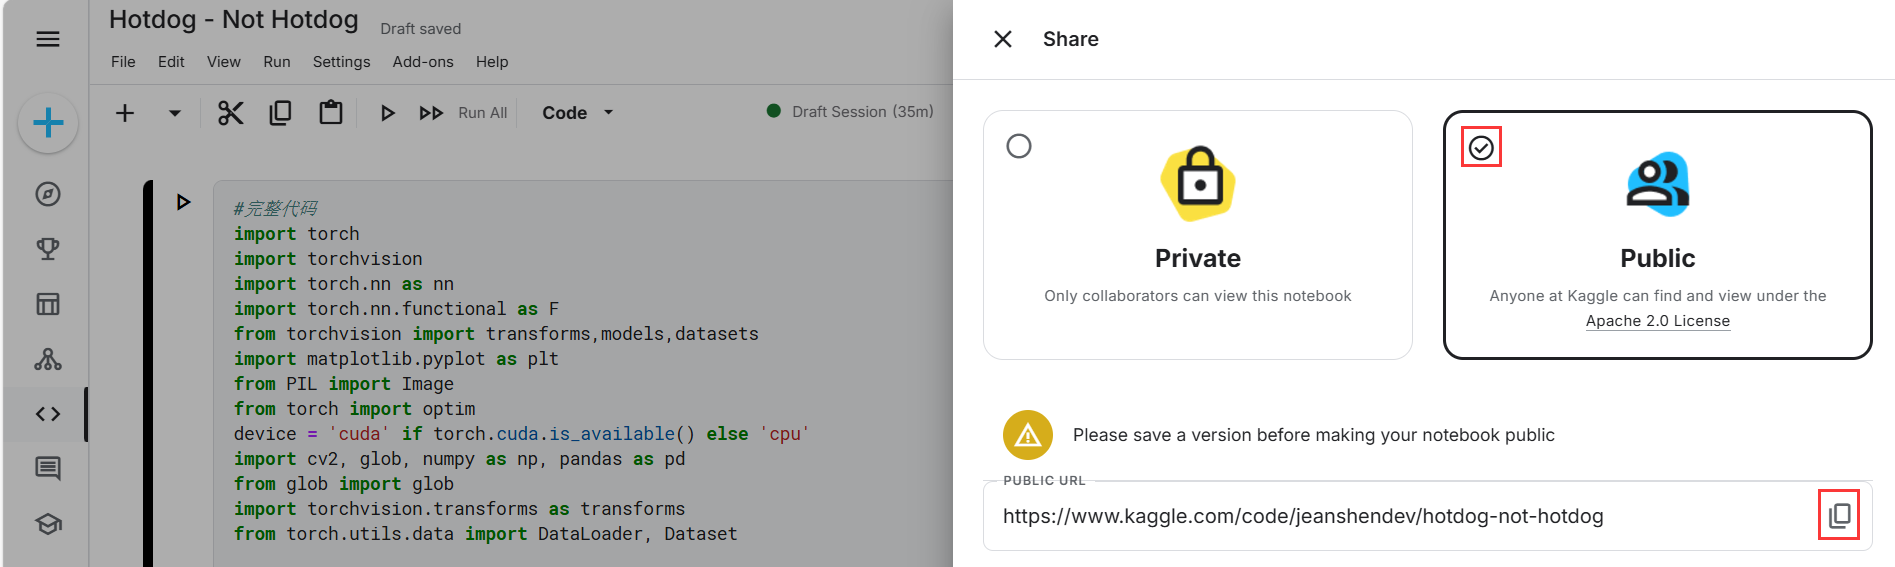The image size is (1895, 567).
Task: Open the Add-ons menu
Action: (423, 62)
